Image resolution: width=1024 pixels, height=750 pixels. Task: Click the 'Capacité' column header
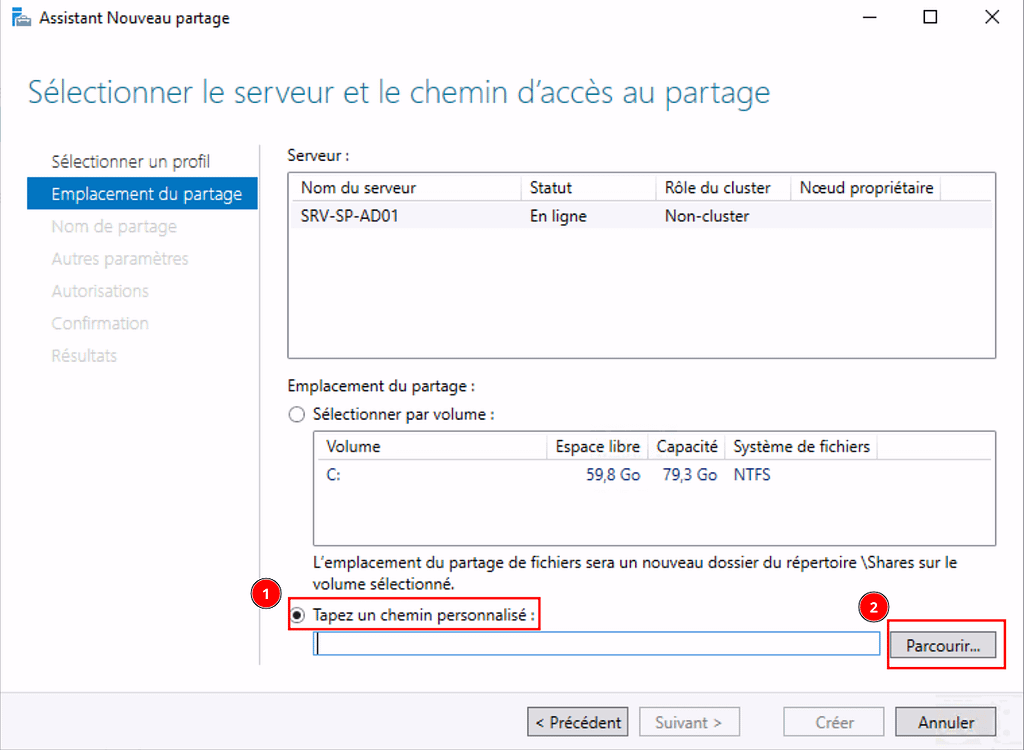tap(687, 447)
